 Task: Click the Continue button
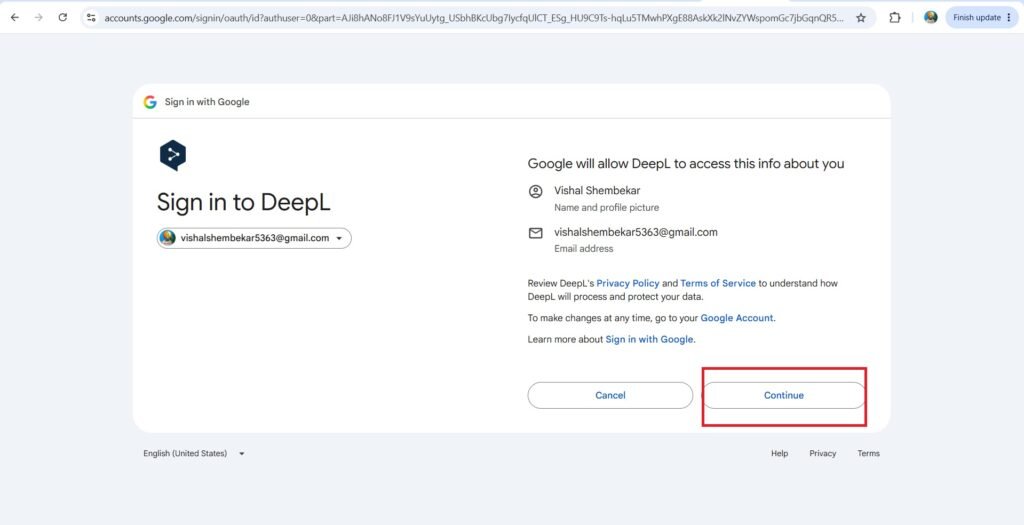click(x=784, y=396)
